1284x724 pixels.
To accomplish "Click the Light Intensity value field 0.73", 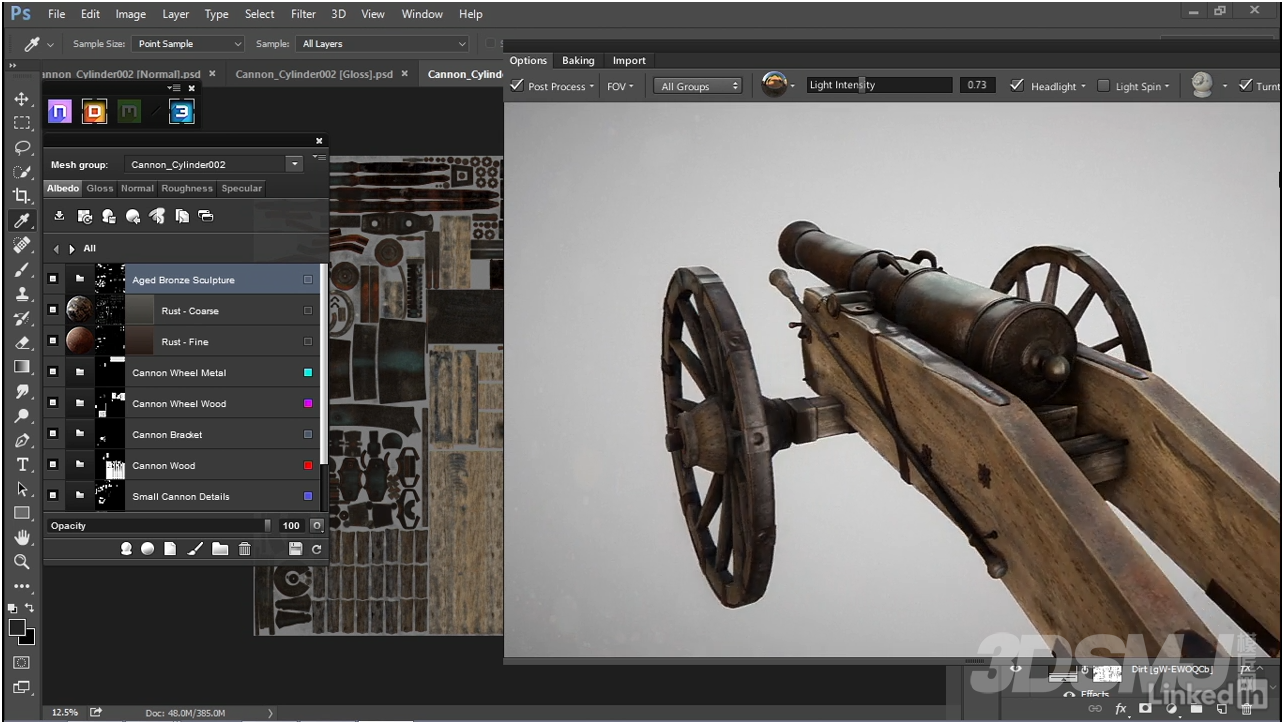I will (977, 86).
